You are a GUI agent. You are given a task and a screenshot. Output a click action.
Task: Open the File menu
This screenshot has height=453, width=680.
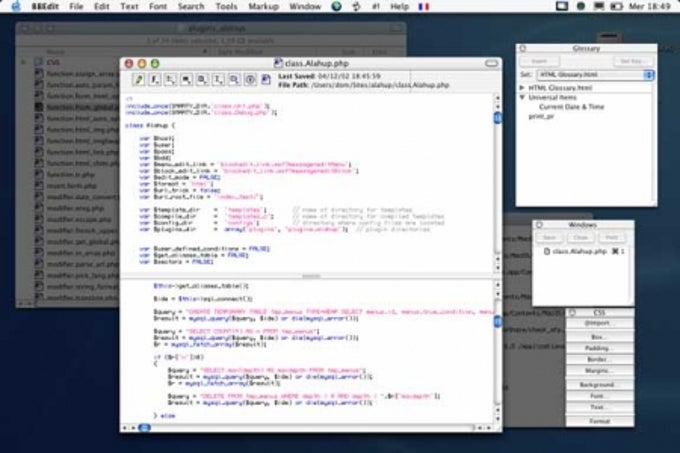pyautogui.click(x=76, y=7)
